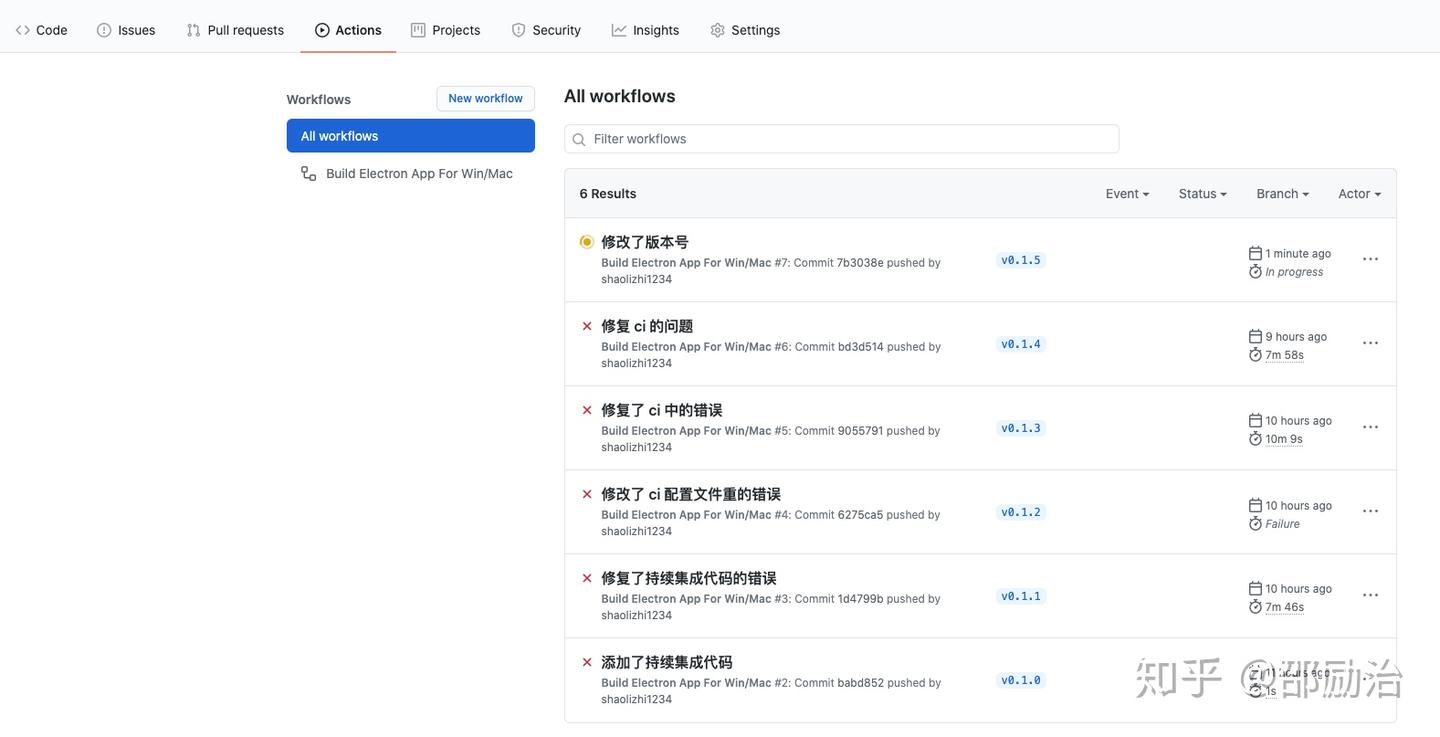
Task: Open the Projects tab
Action: pos(446,30)
